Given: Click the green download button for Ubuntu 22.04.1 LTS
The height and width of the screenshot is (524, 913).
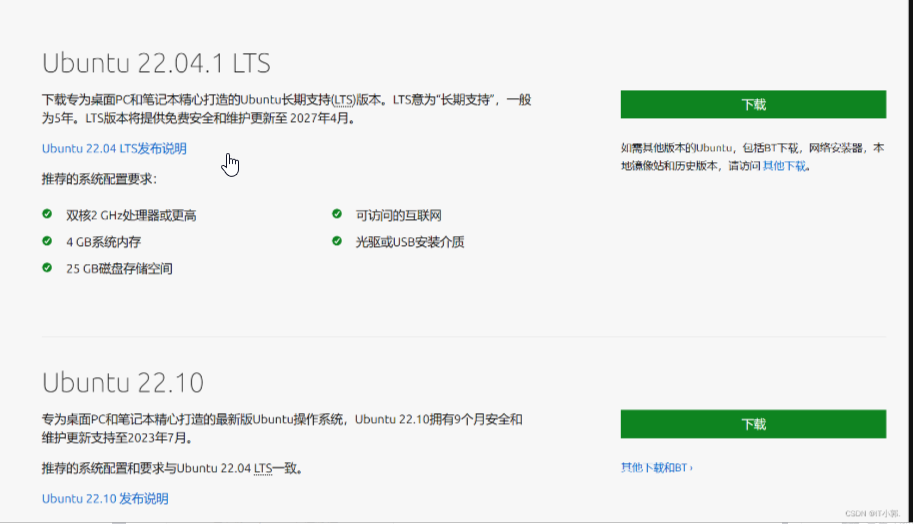Looking at the screenshot, I should click(753, 104).
